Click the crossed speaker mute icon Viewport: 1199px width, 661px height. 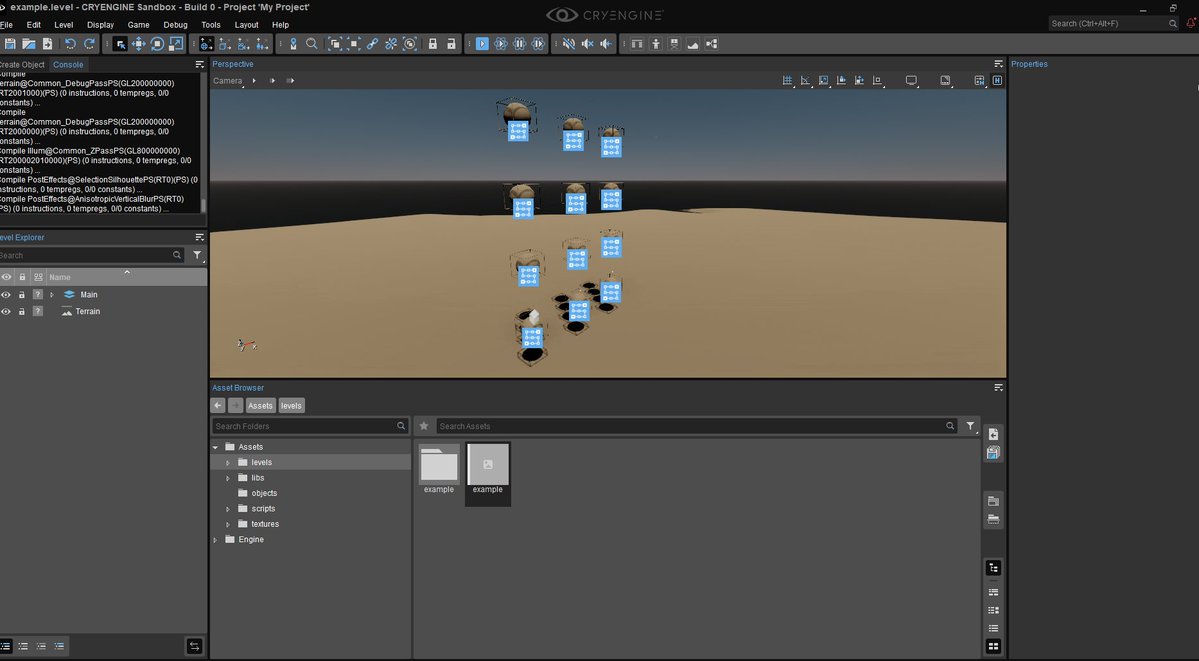(587, 44)
